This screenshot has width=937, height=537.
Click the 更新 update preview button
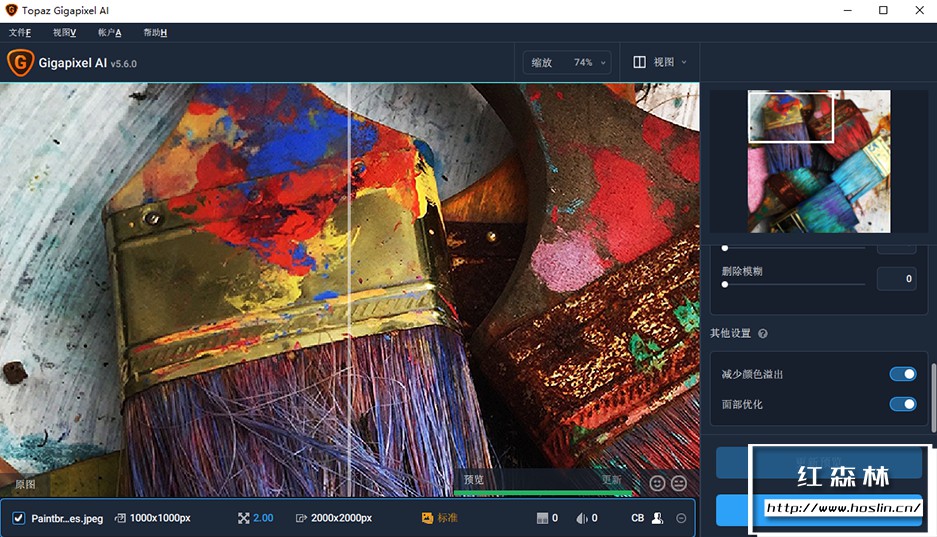point(611,480)
